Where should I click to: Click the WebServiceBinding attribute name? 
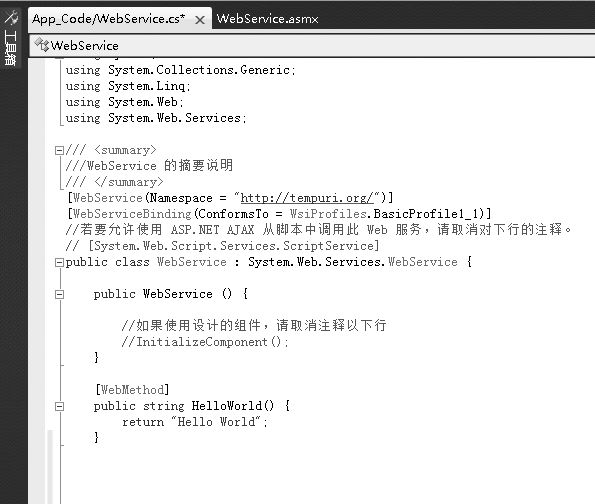pyautogui.click(x=132, y=214)
